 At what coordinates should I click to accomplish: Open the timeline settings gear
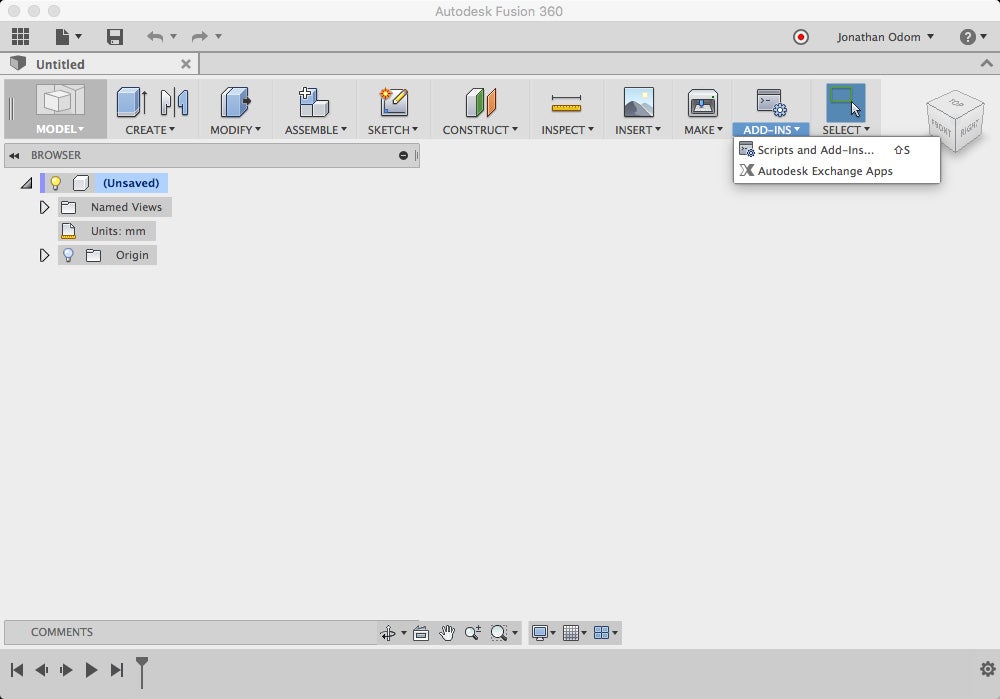pos(988,669)
